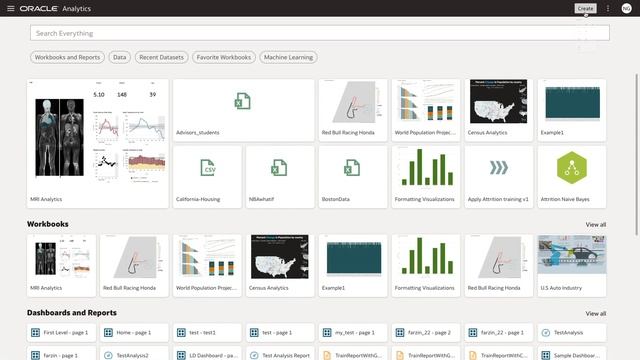Screen dimensions: 640x360
Task: Click the dashboard icon beside Sample Dashboar...
Action: (546, 356)
